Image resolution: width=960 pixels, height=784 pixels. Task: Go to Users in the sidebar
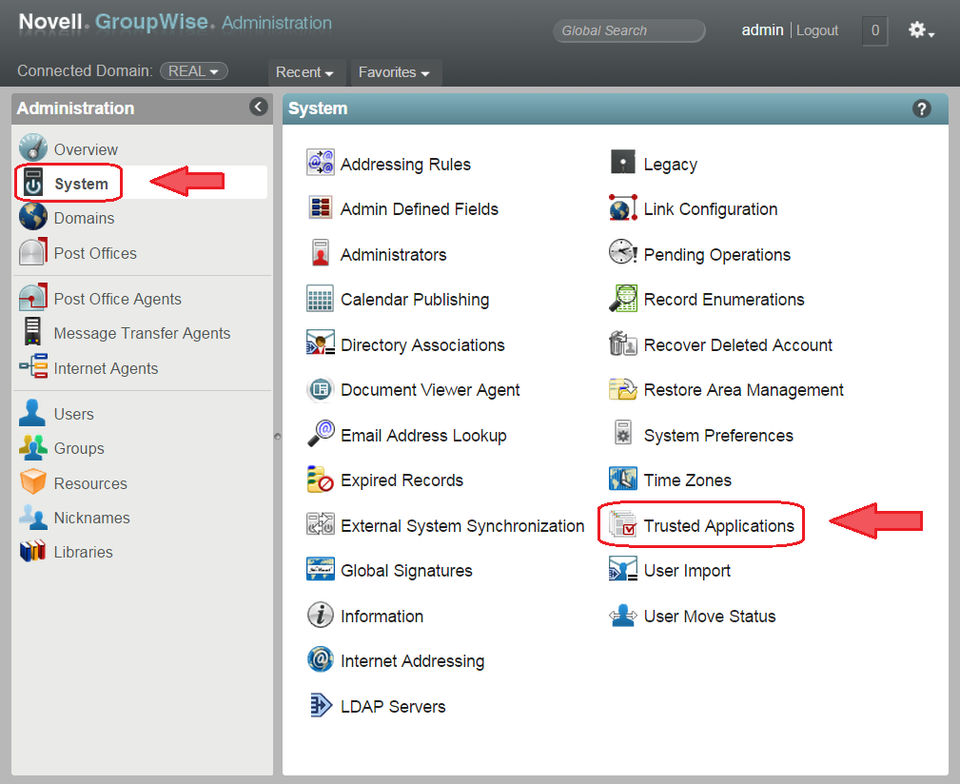point(73,414)
